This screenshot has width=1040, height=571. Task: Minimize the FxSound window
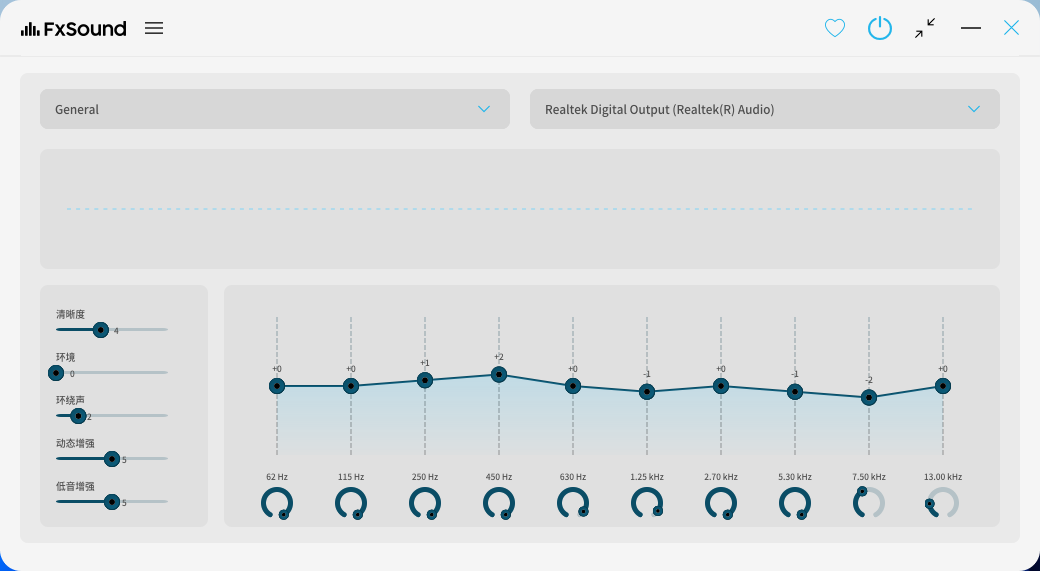(x=970, y=28)
